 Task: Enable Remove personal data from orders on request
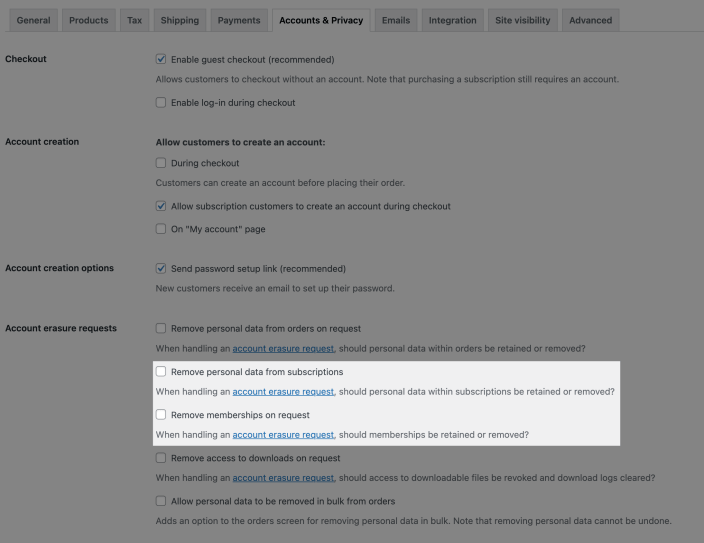(161, 328)
